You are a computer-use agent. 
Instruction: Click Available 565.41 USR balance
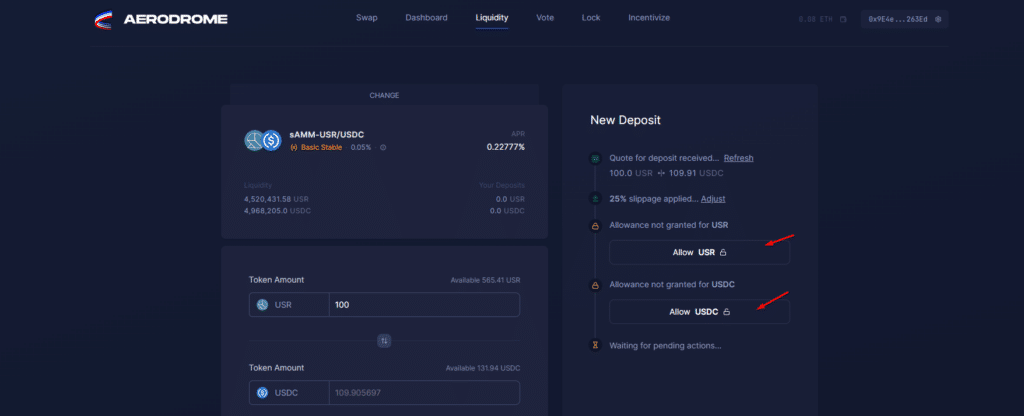(x=485, y=280)
